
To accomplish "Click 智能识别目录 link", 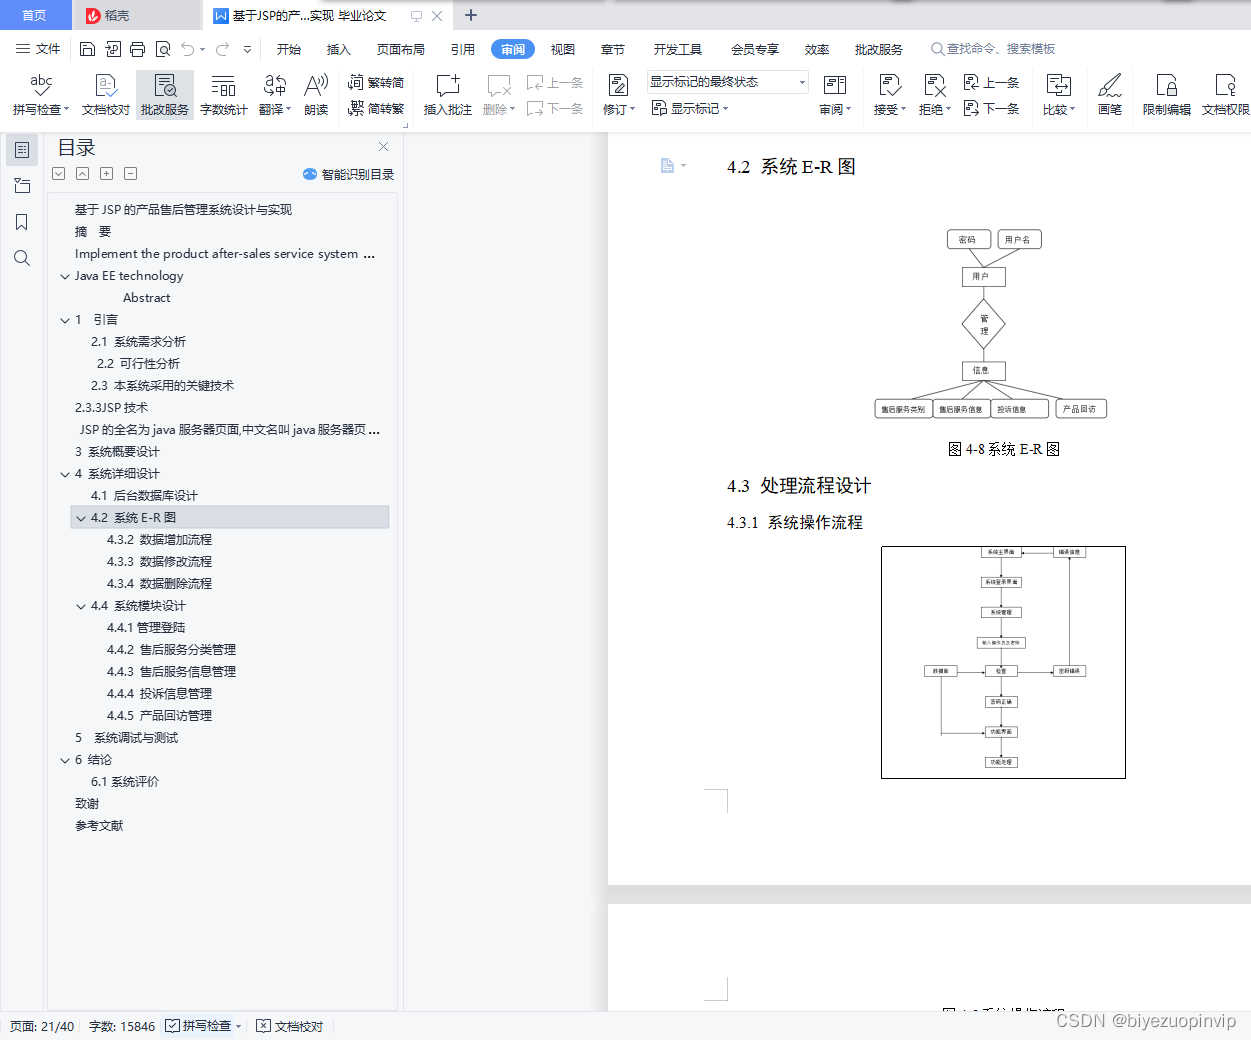I will (349, 174).
